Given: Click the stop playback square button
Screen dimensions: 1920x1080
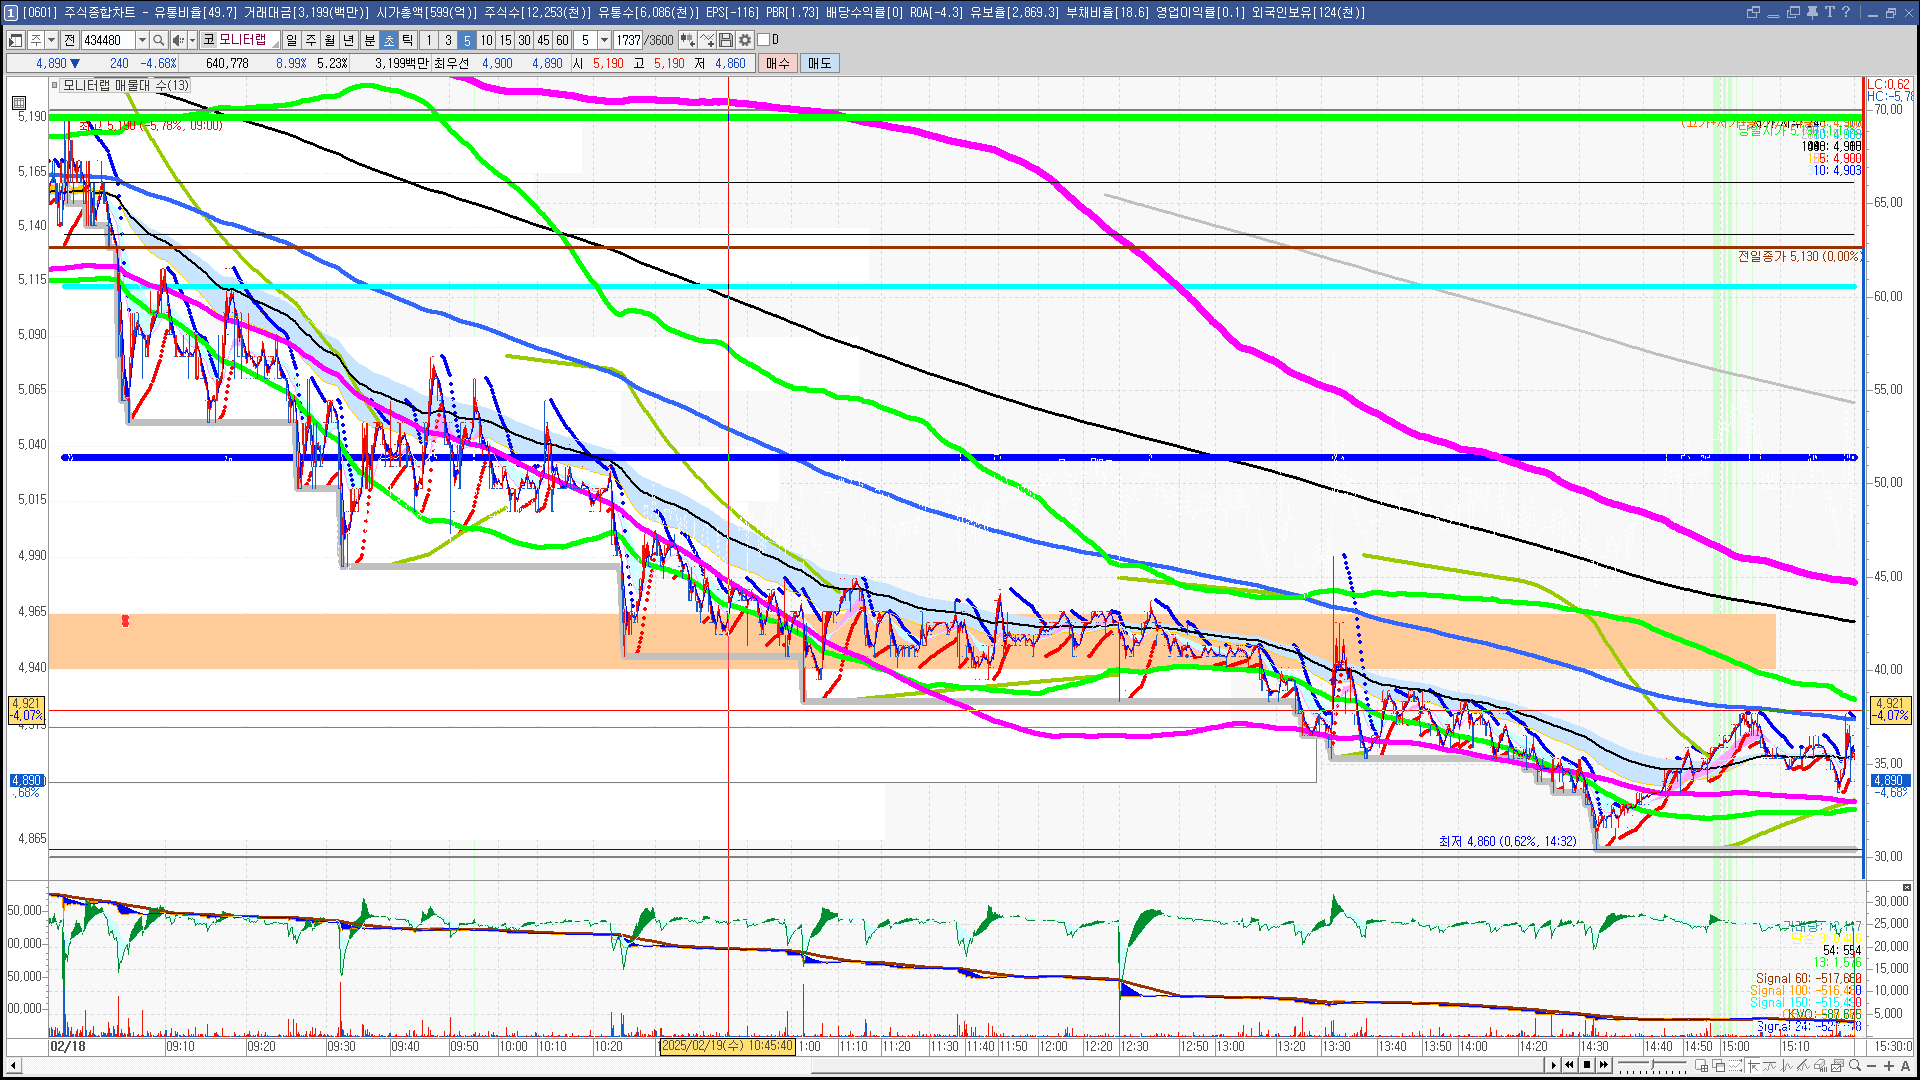Looking at the screenshot, I should click(1587, 1065).
